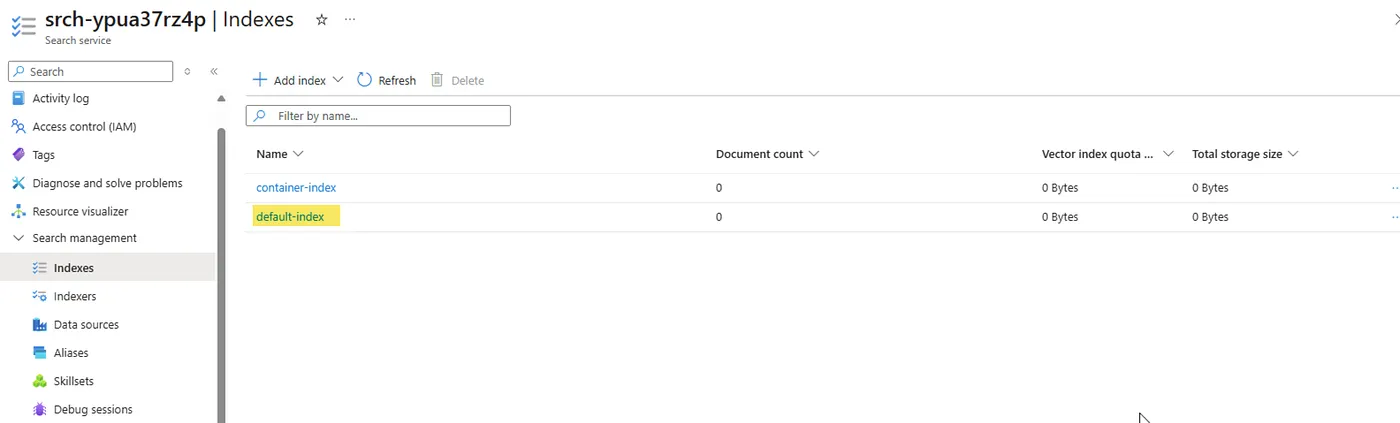Expand the Add index dropdown arrow
The image size is (1400, 423).
337,80
